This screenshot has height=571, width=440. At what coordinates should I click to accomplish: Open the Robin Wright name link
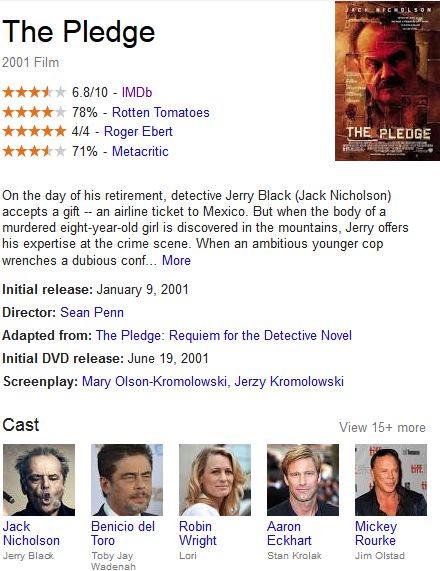tap(198, 533)
